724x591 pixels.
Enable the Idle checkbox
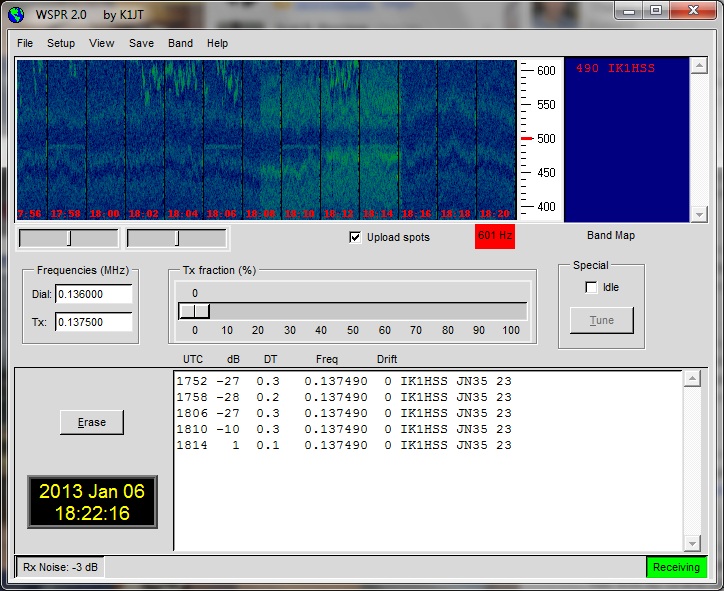591,287
